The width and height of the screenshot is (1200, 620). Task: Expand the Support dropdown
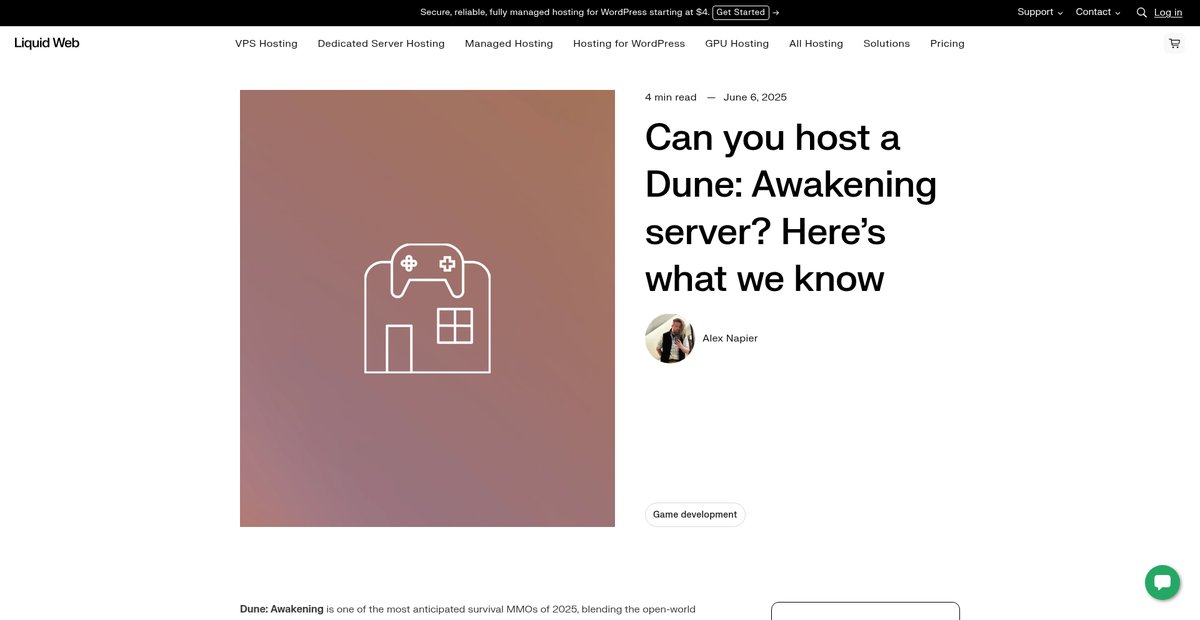click(x=1040, y=12)
